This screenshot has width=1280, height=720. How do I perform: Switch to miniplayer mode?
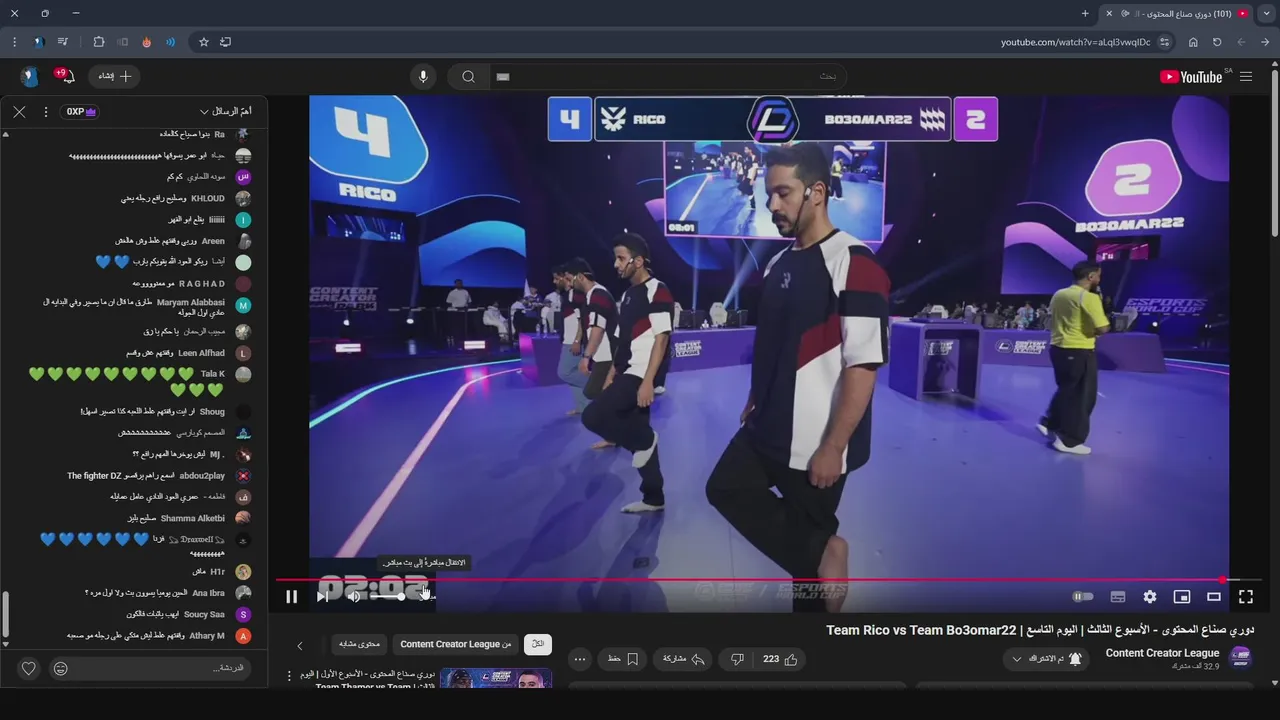tap(1182, 597)
